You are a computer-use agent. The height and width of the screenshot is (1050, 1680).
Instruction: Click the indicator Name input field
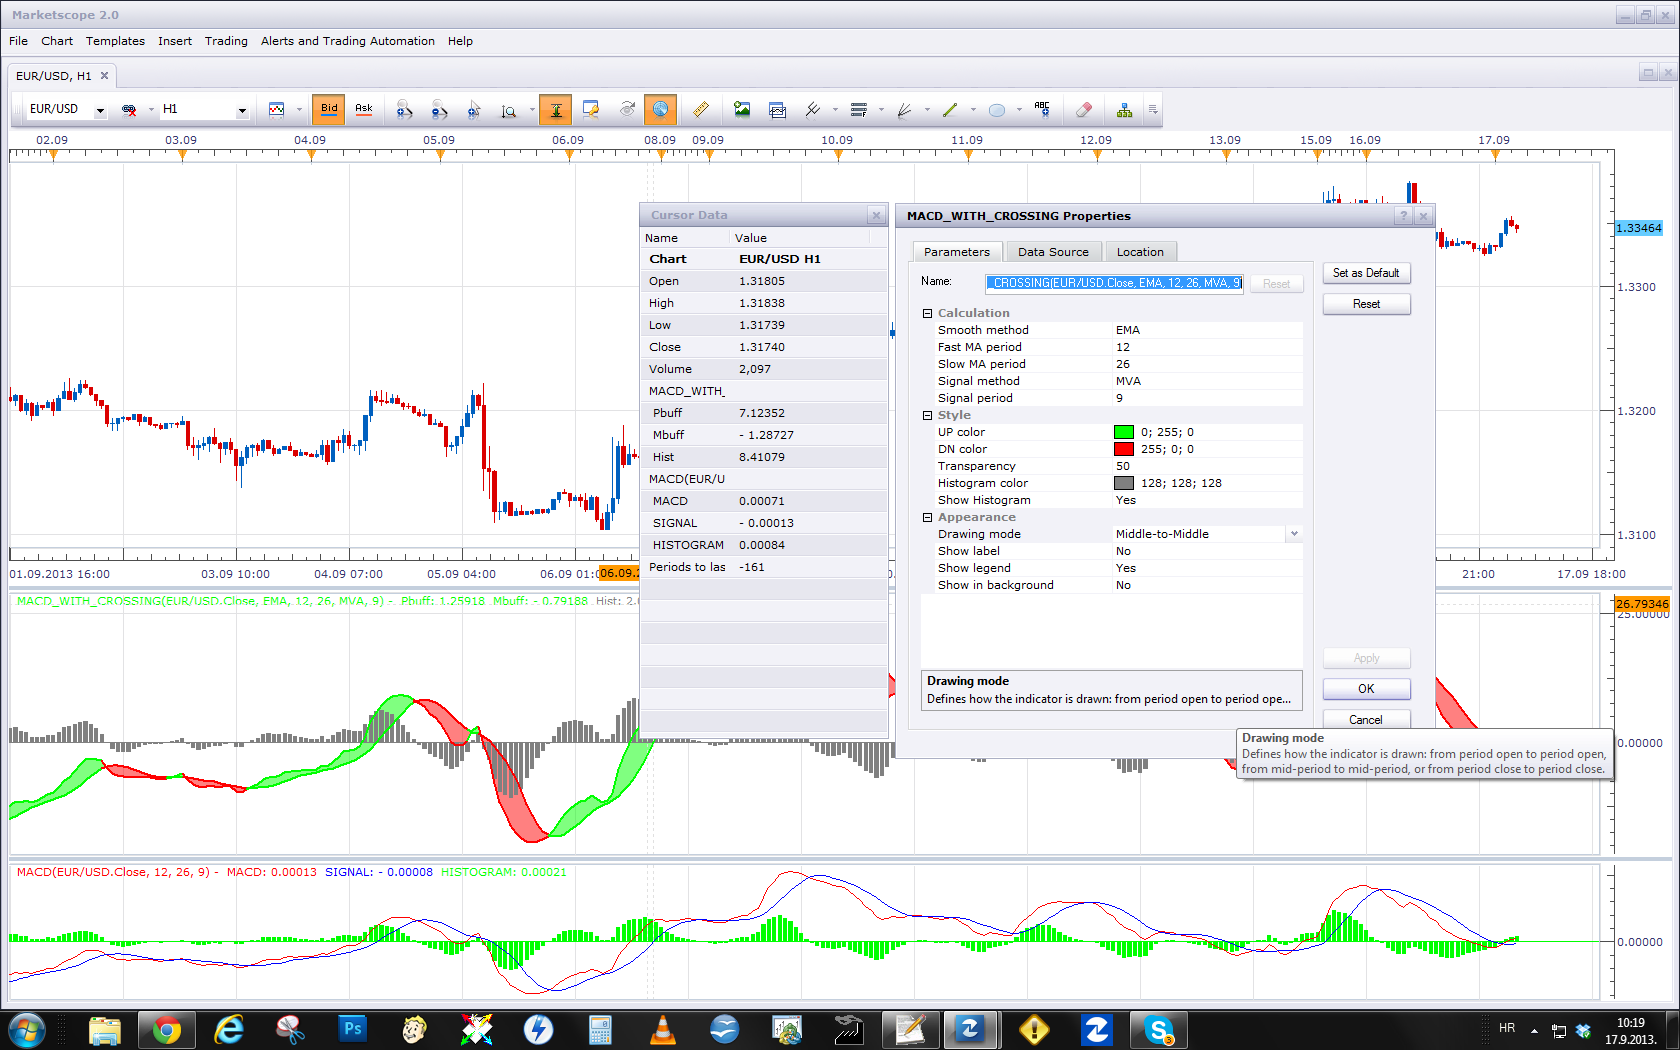(x=1115, y=283)
